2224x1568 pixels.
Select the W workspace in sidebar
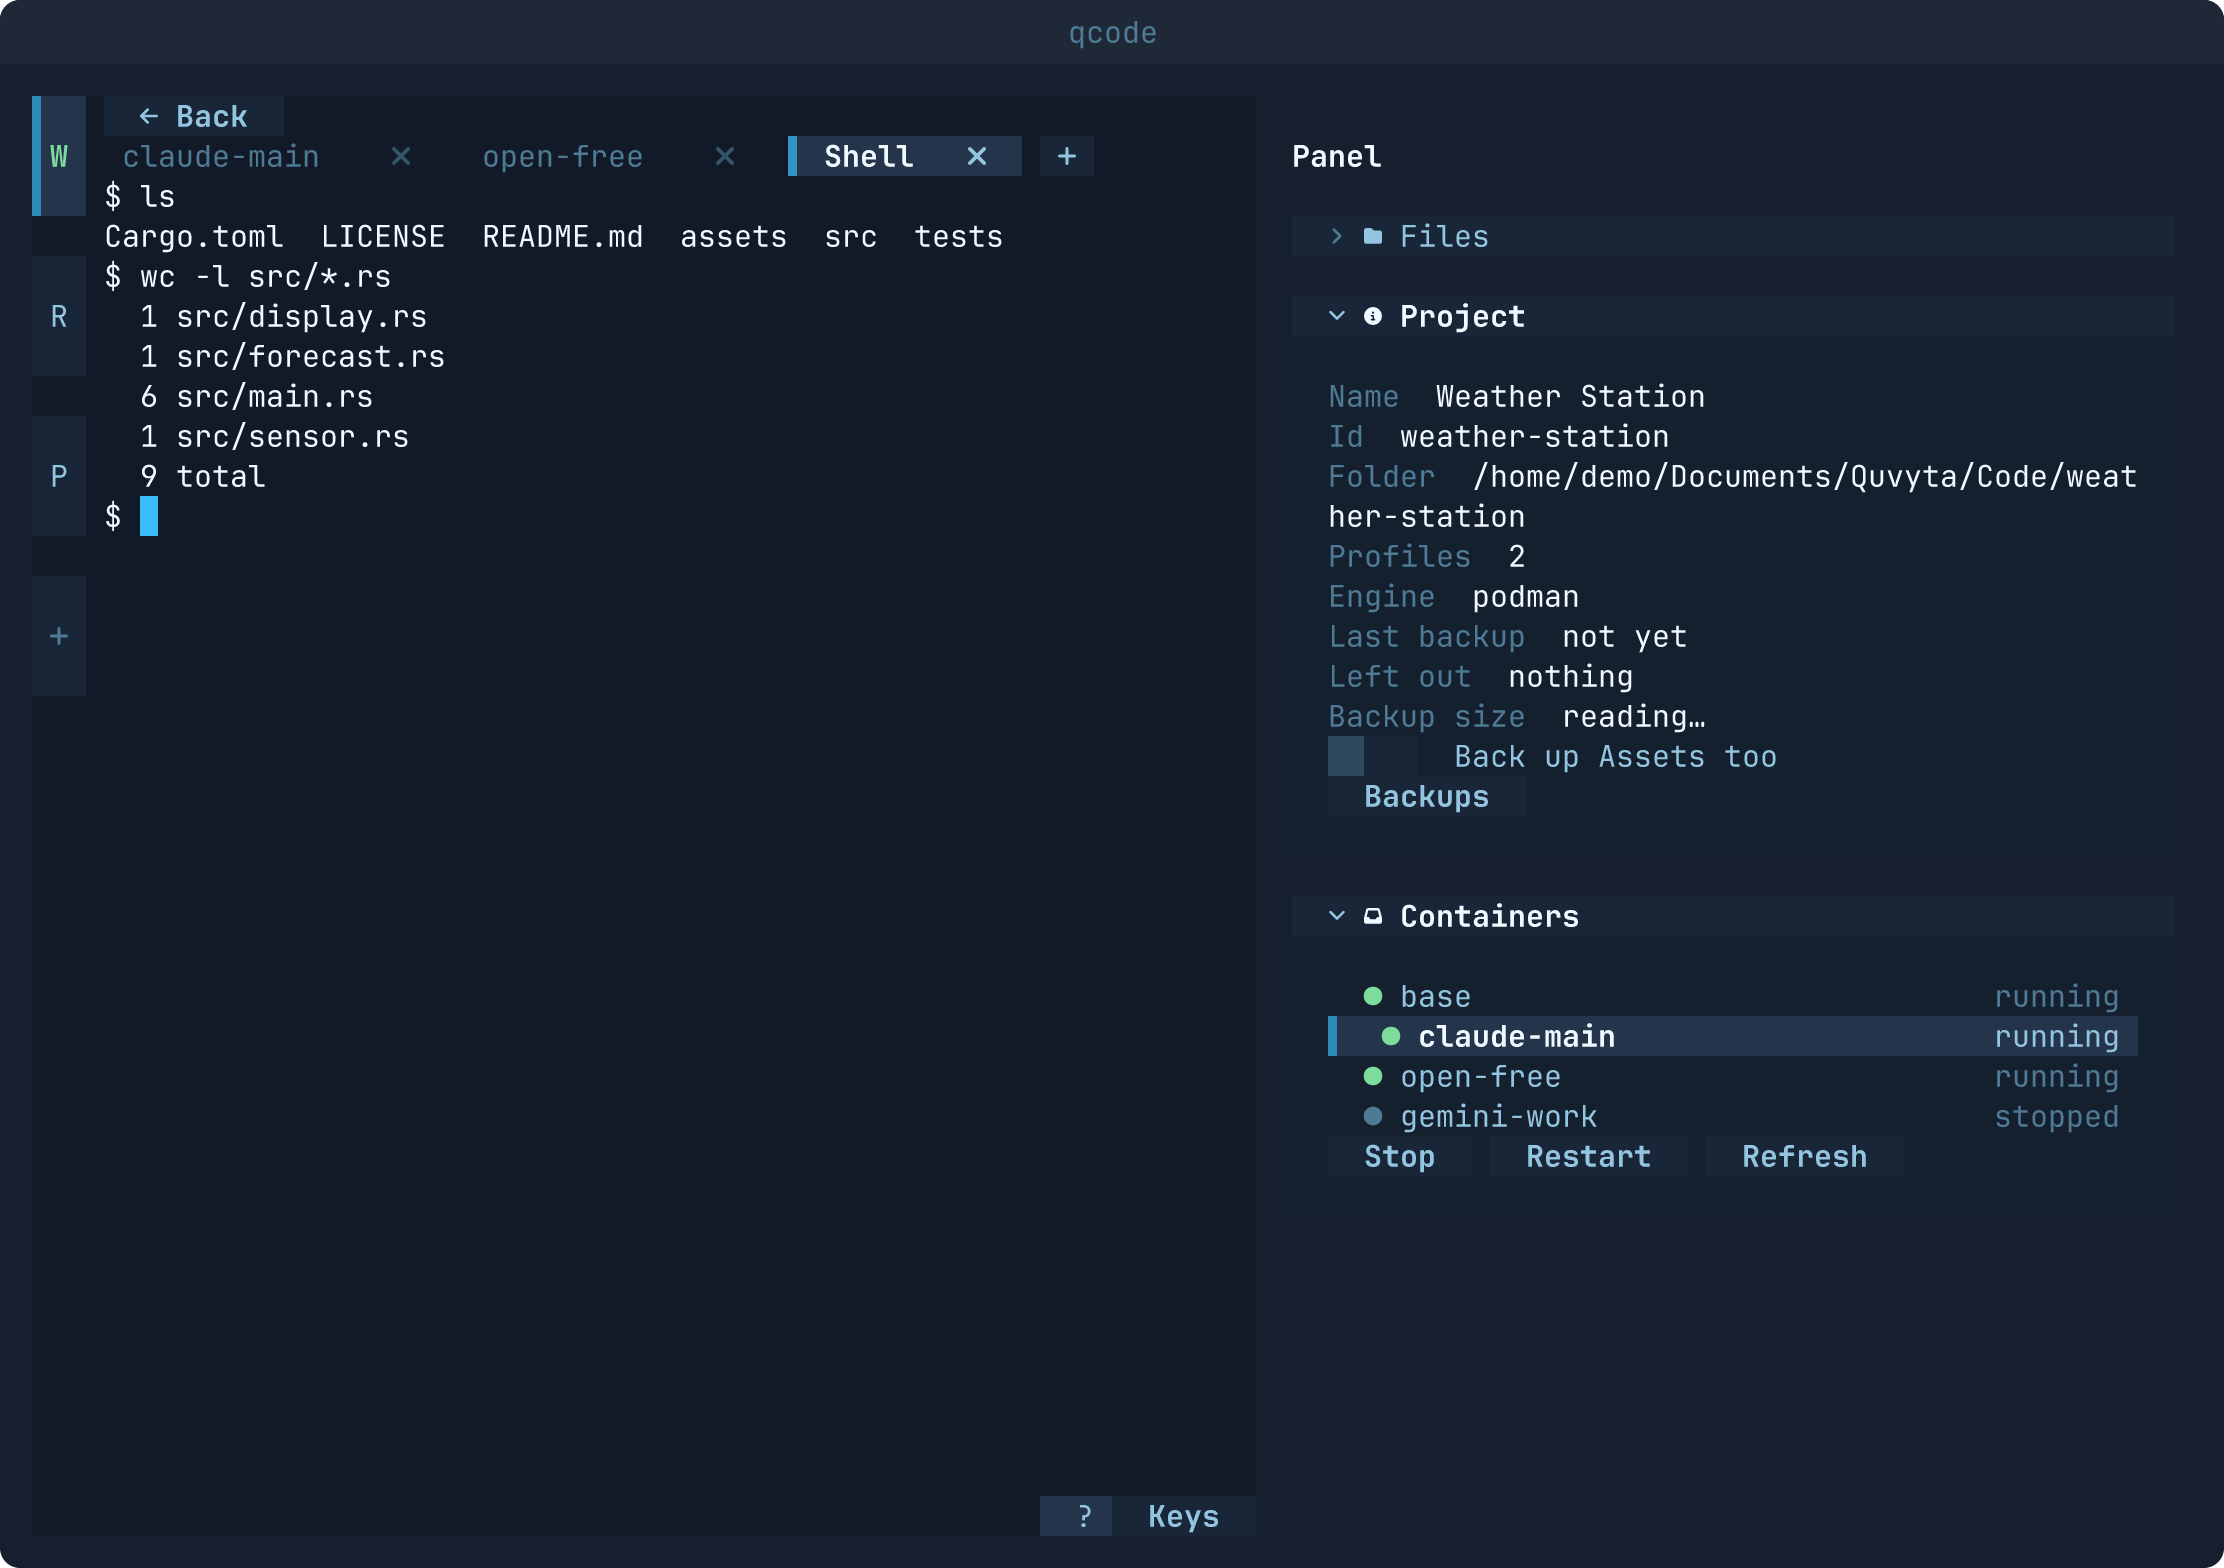59,156
